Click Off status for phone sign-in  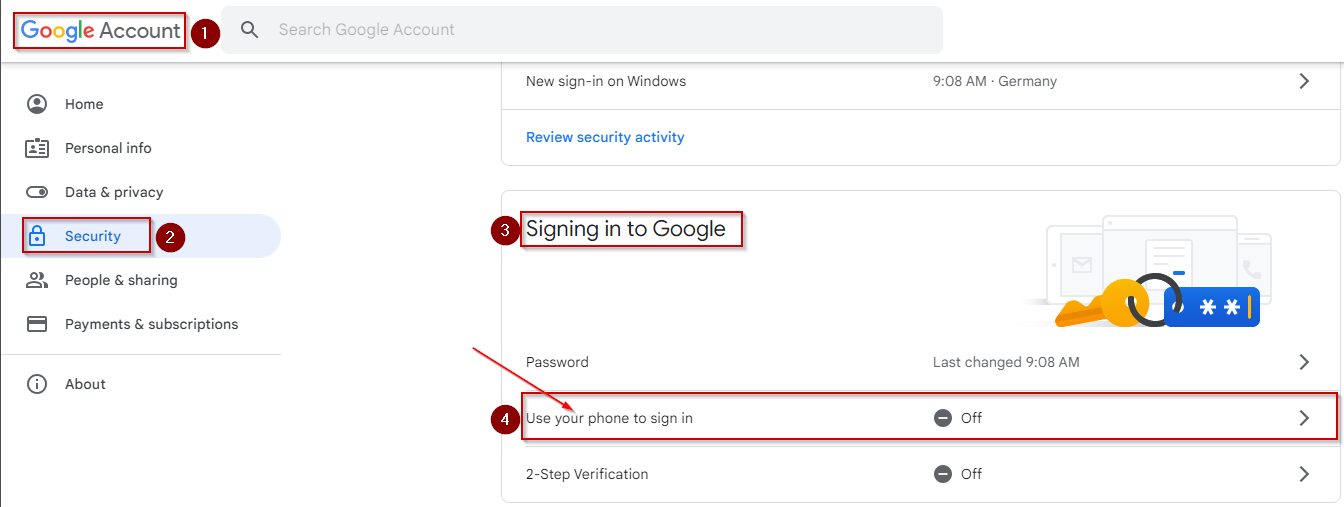[958, 418]
